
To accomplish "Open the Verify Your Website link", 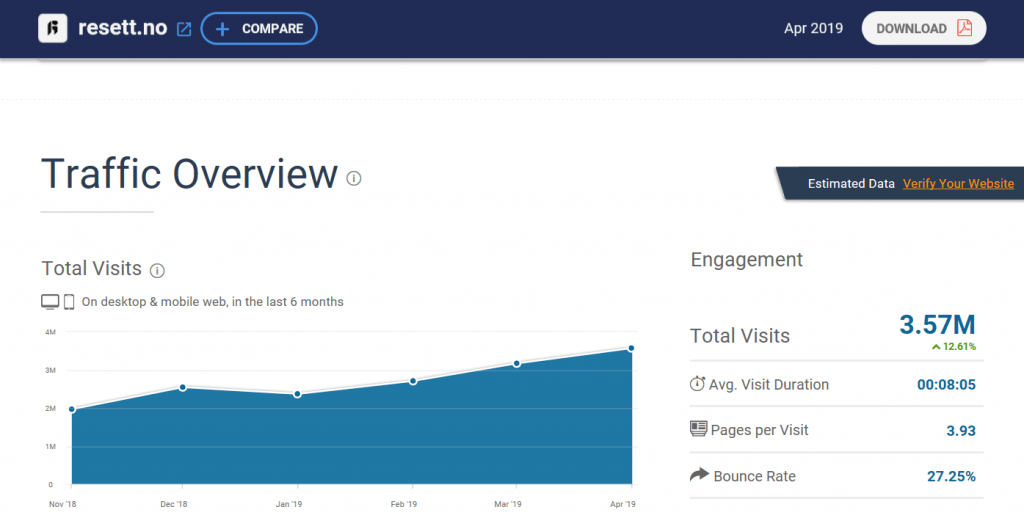I will (958, 184).
